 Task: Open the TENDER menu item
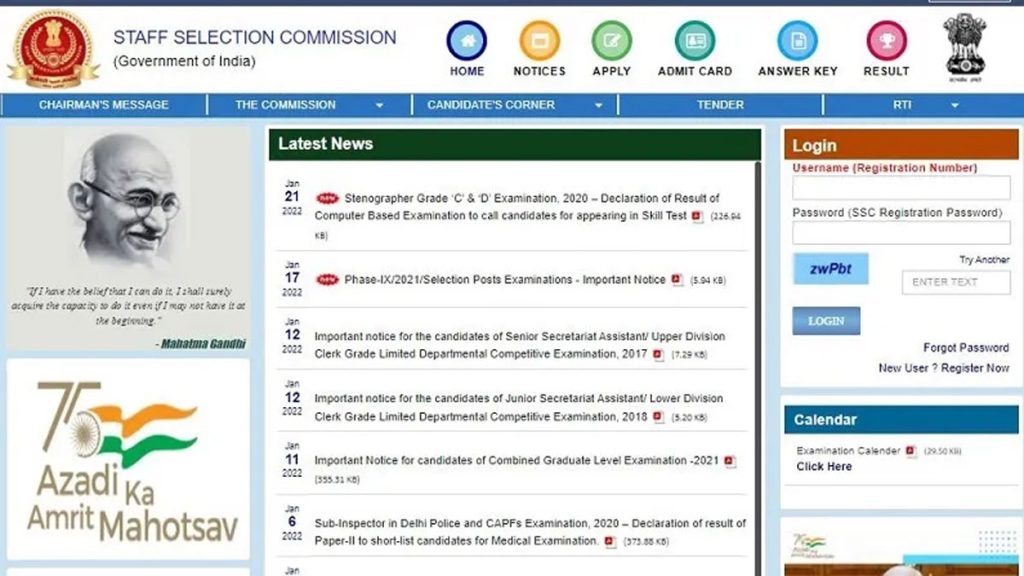tap(720, 104)
